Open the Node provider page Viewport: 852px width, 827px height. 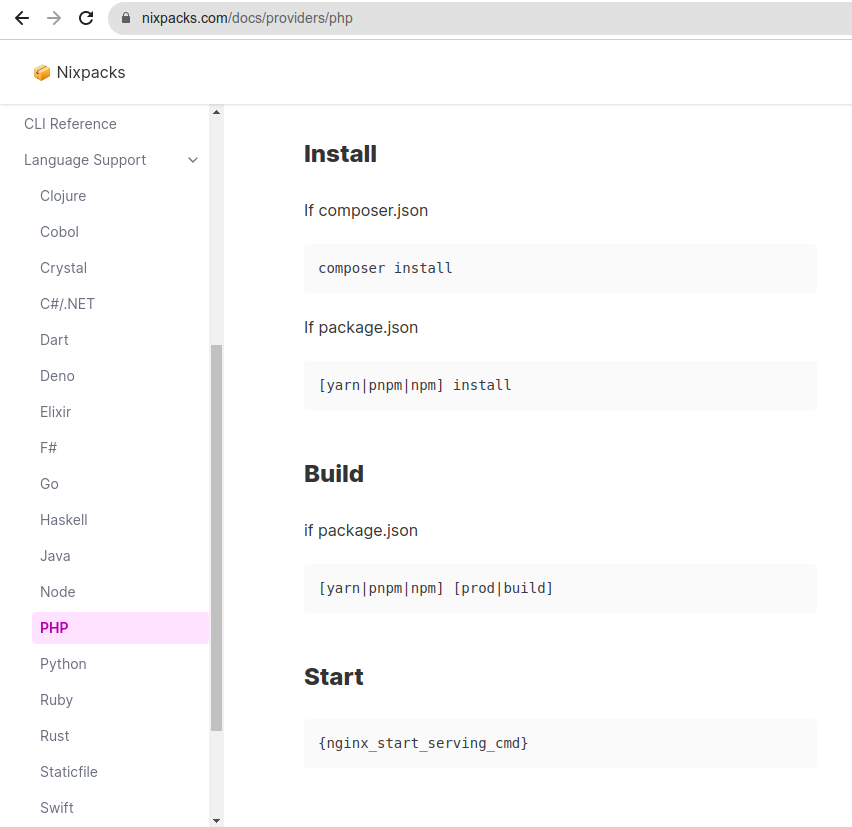pyautogui.click(x=57, y=591)
